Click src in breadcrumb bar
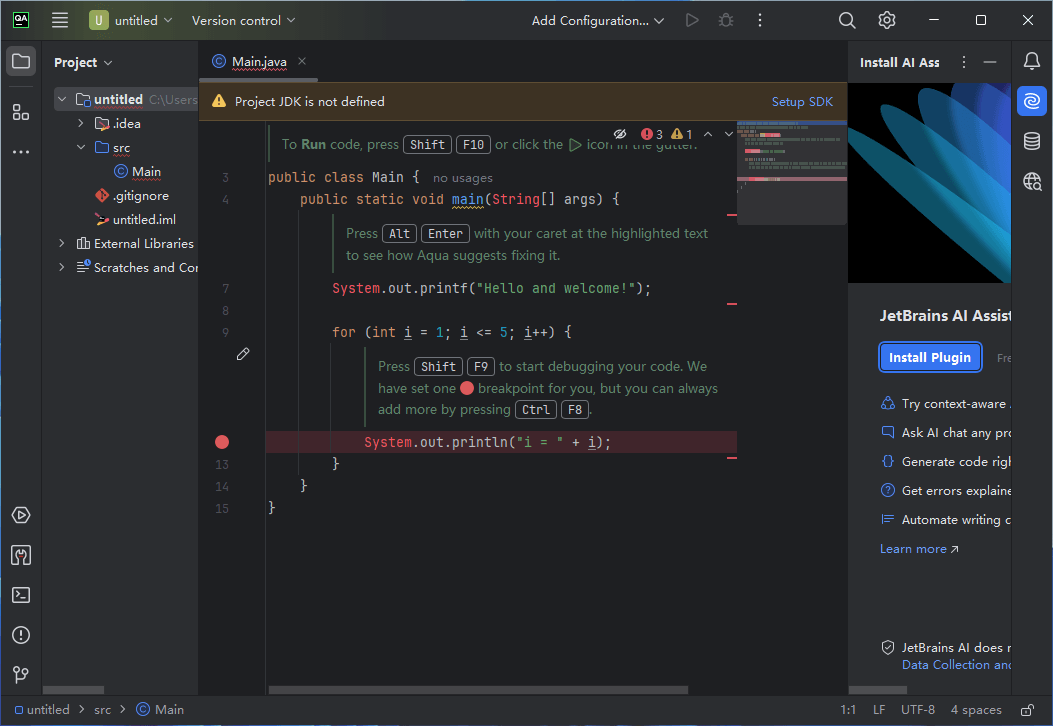The width and height of the screenshot is (1053, 726). [102, 710]
